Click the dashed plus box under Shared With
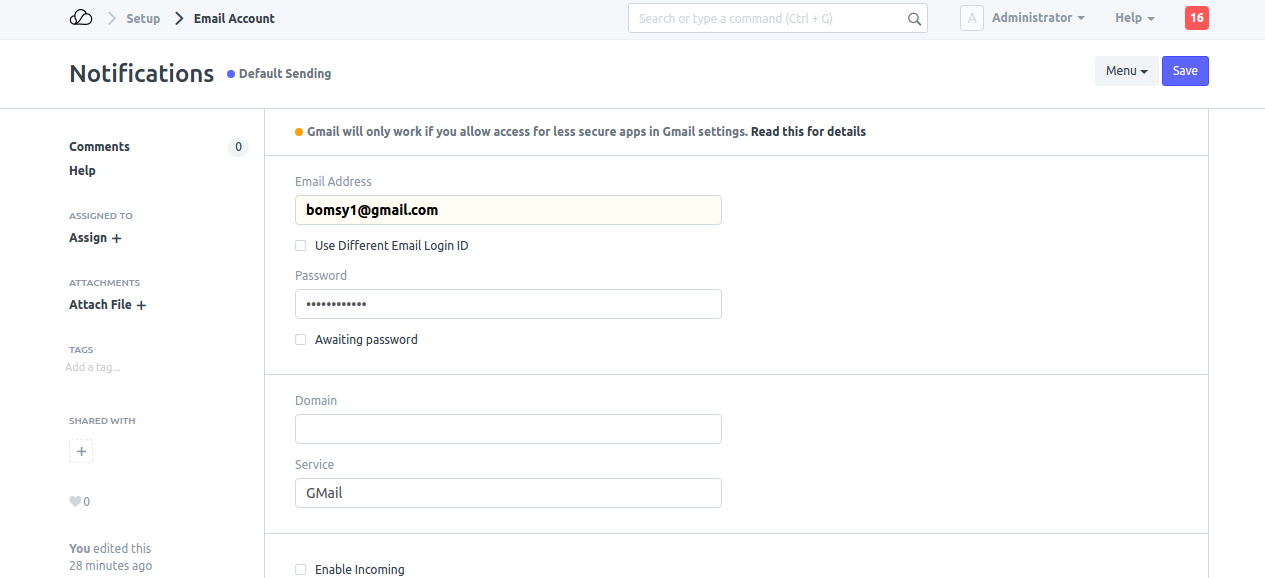1265x578 pixels. click(81, 451)
